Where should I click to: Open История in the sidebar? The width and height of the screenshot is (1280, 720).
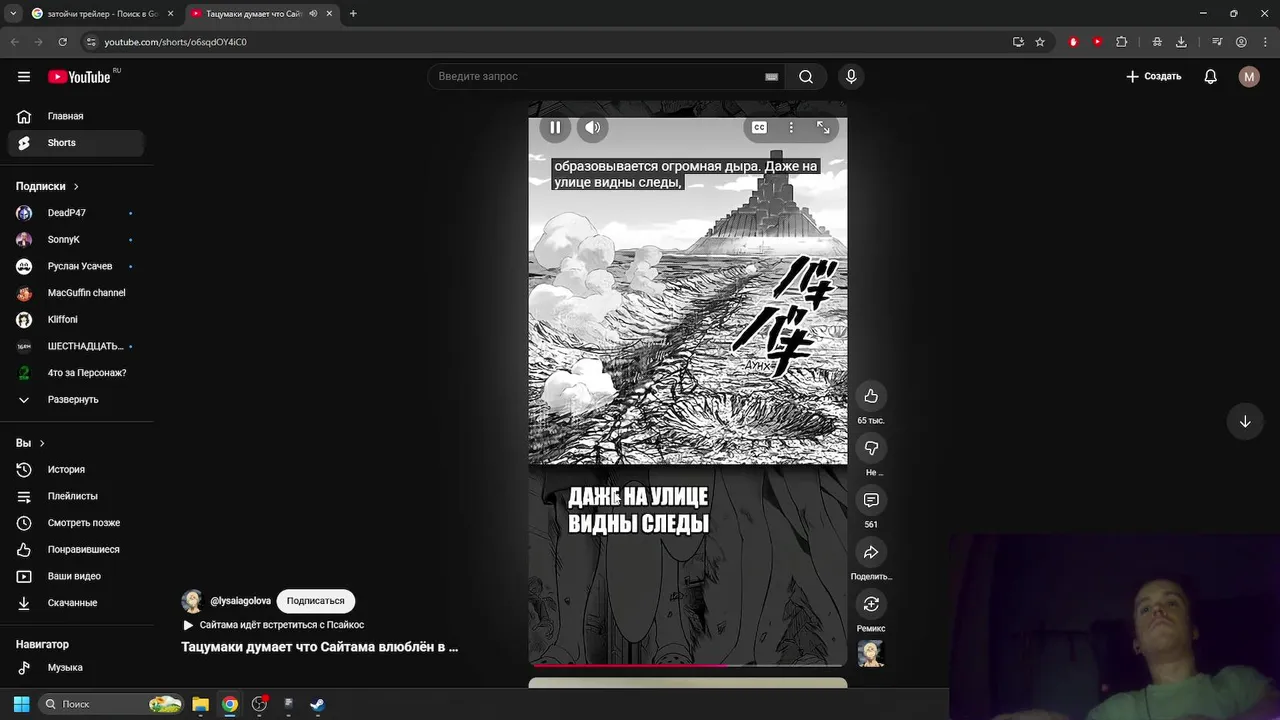[x=76, y=469]
